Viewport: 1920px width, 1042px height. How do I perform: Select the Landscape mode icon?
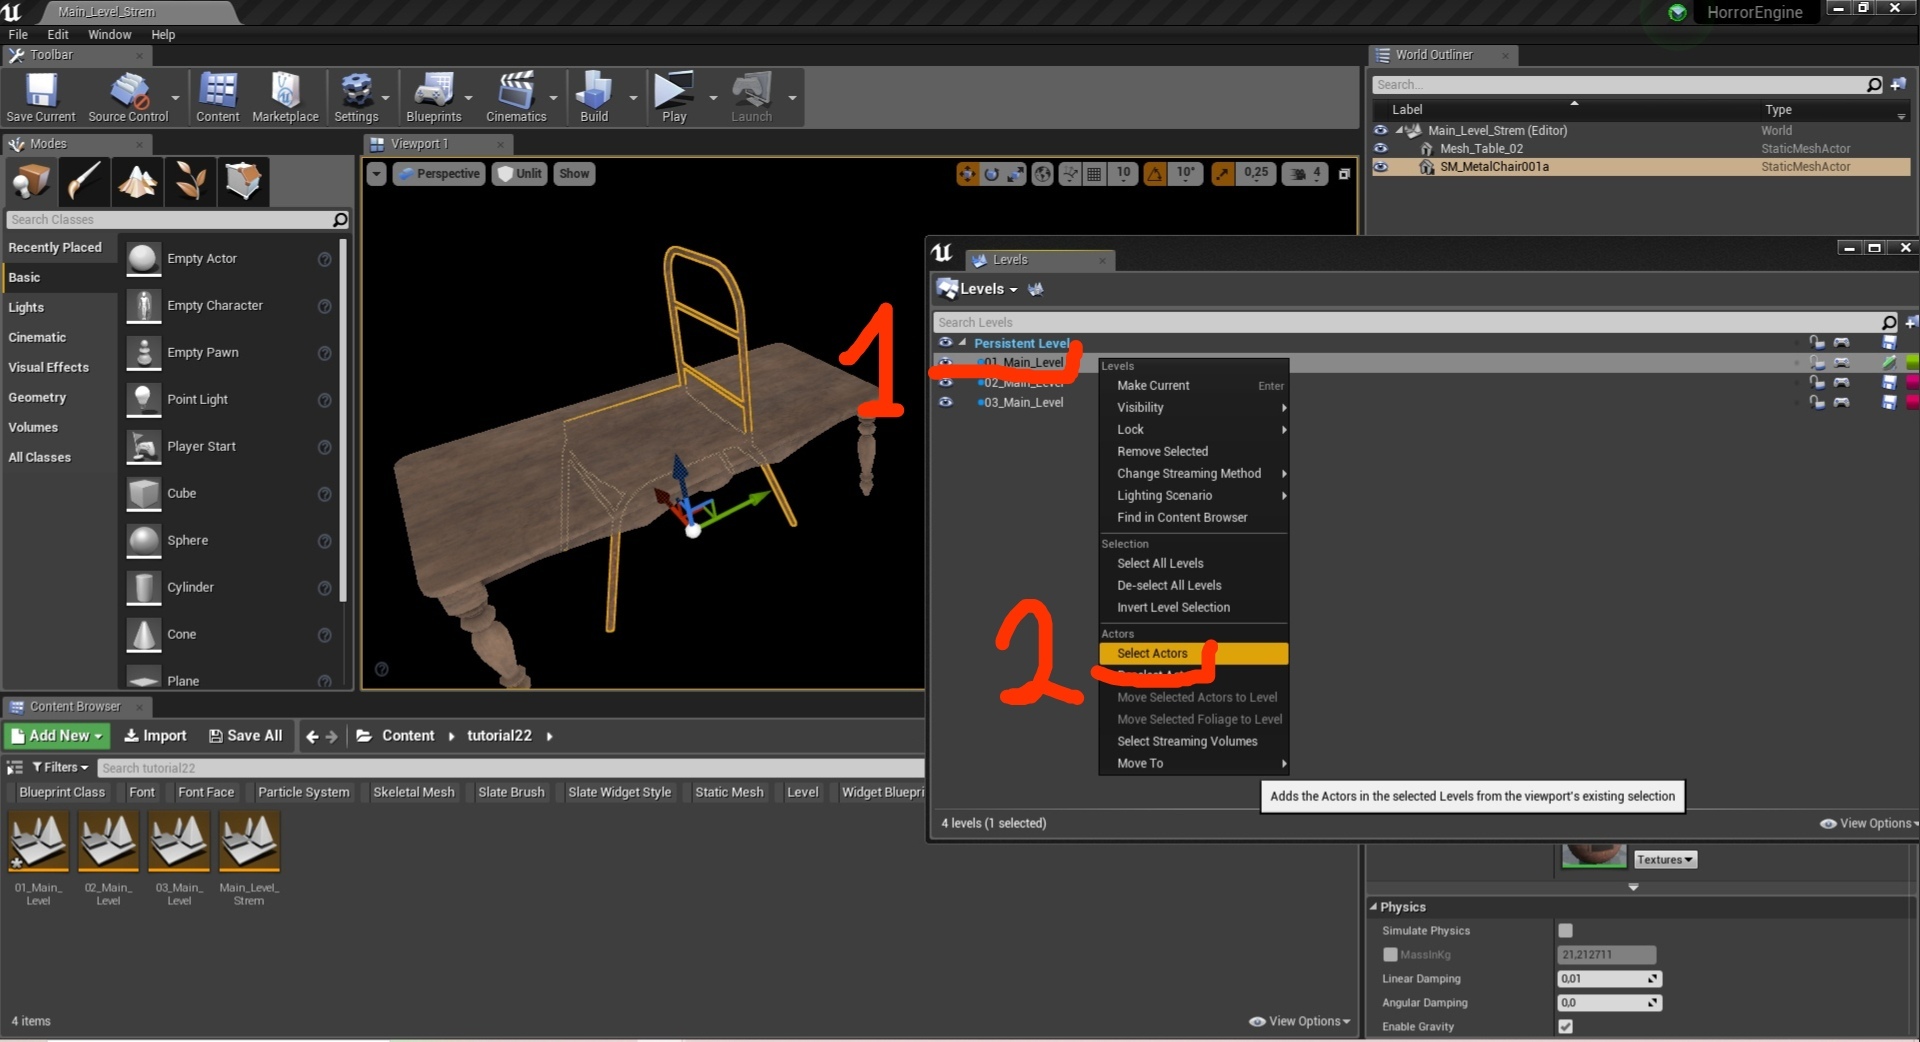[x=137, y=181]
